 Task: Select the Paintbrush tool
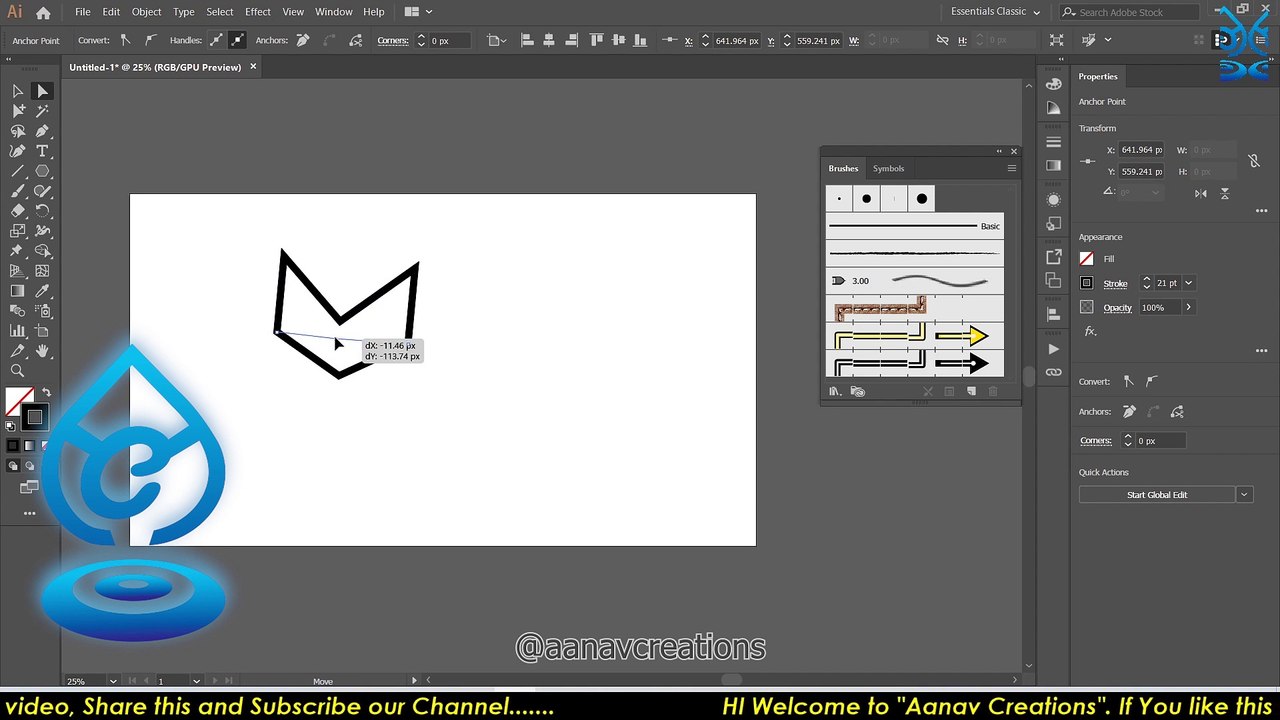click(17, 191)
